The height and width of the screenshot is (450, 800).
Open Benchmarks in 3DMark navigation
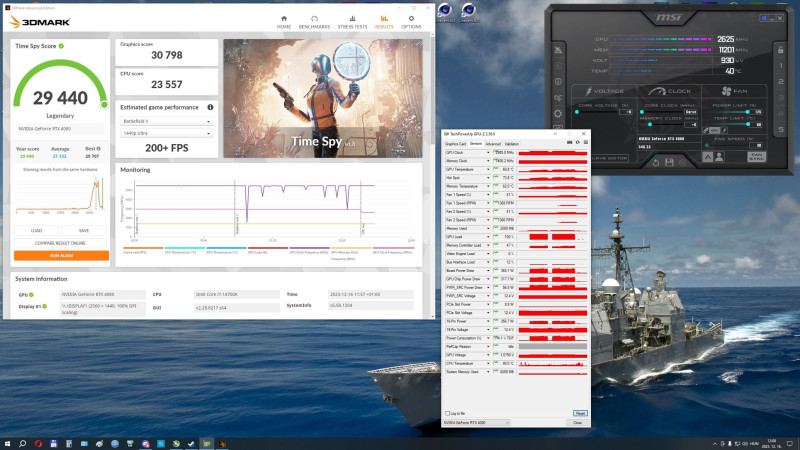[x=314, y=22]
